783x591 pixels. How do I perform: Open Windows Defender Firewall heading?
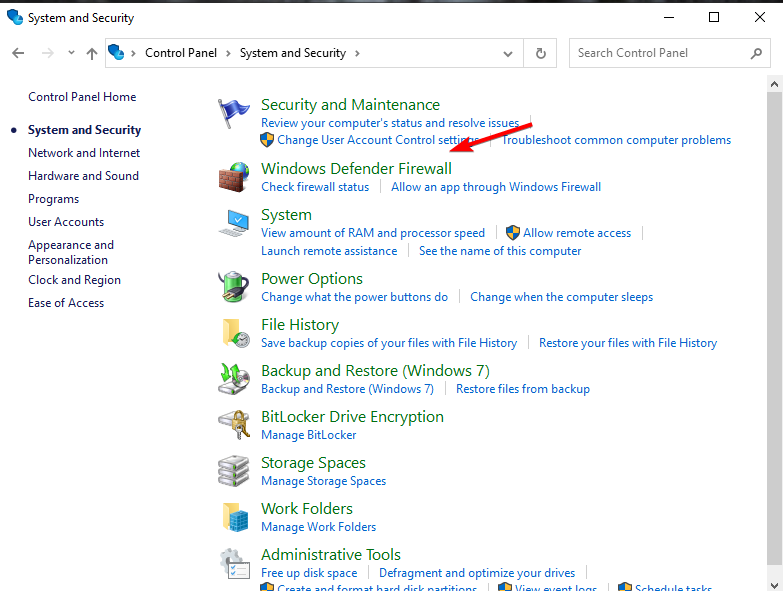coord(356,169)
